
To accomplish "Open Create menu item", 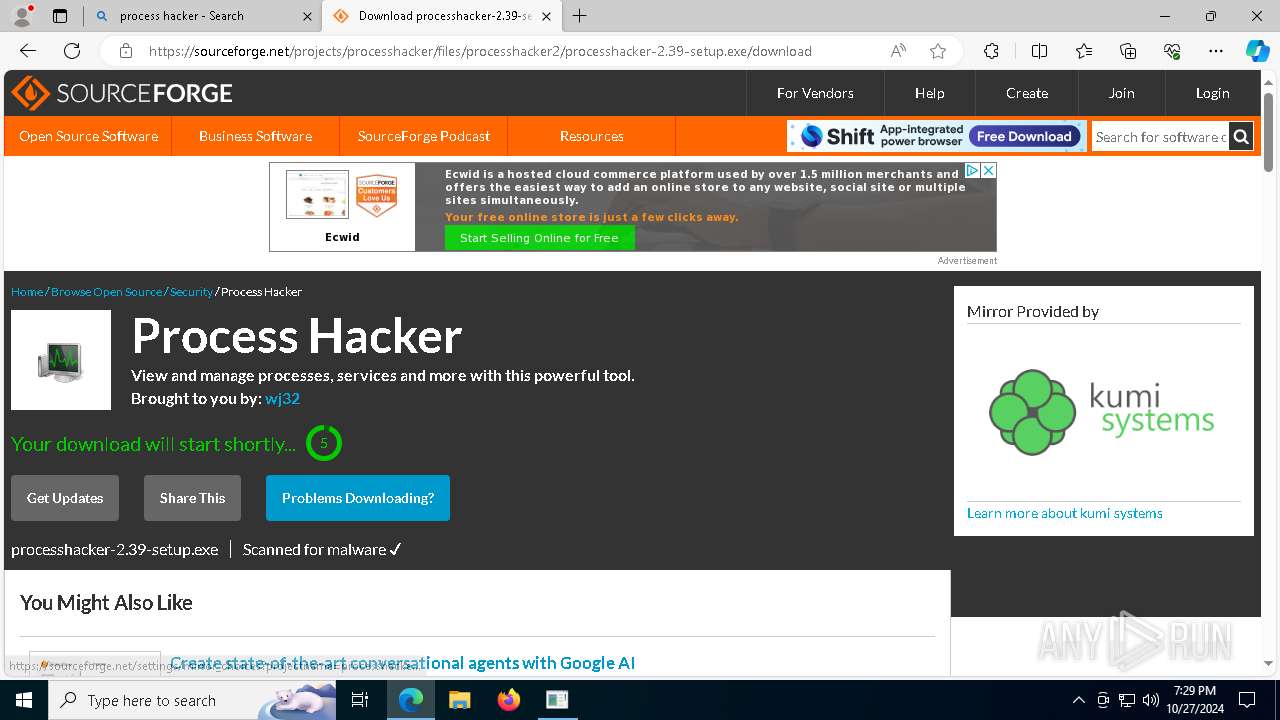I will pos(1027,93).
